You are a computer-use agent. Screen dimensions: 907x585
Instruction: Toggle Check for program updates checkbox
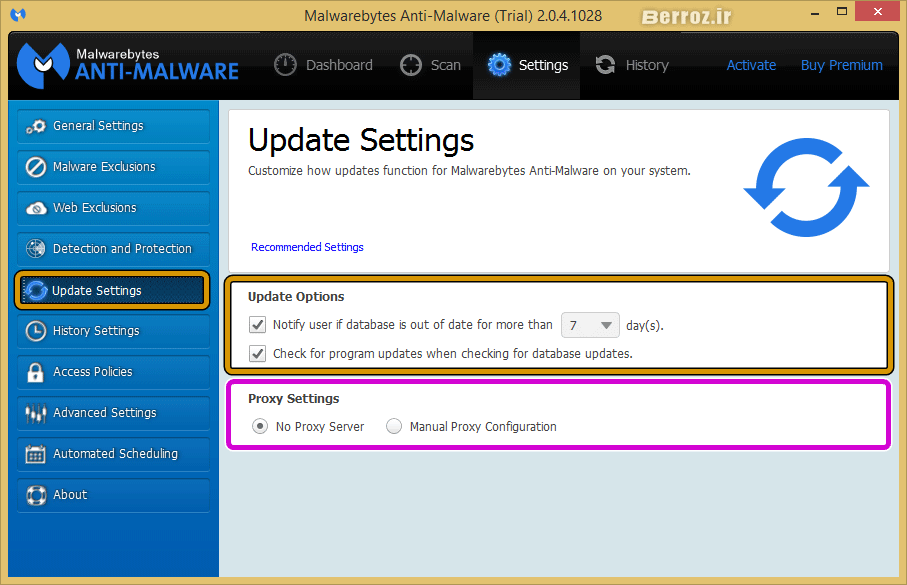[257, 353]
